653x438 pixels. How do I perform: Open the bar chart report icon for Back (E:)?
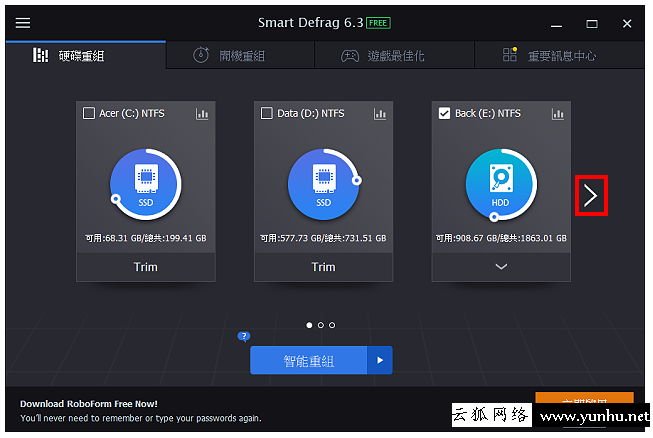point(558,114)
